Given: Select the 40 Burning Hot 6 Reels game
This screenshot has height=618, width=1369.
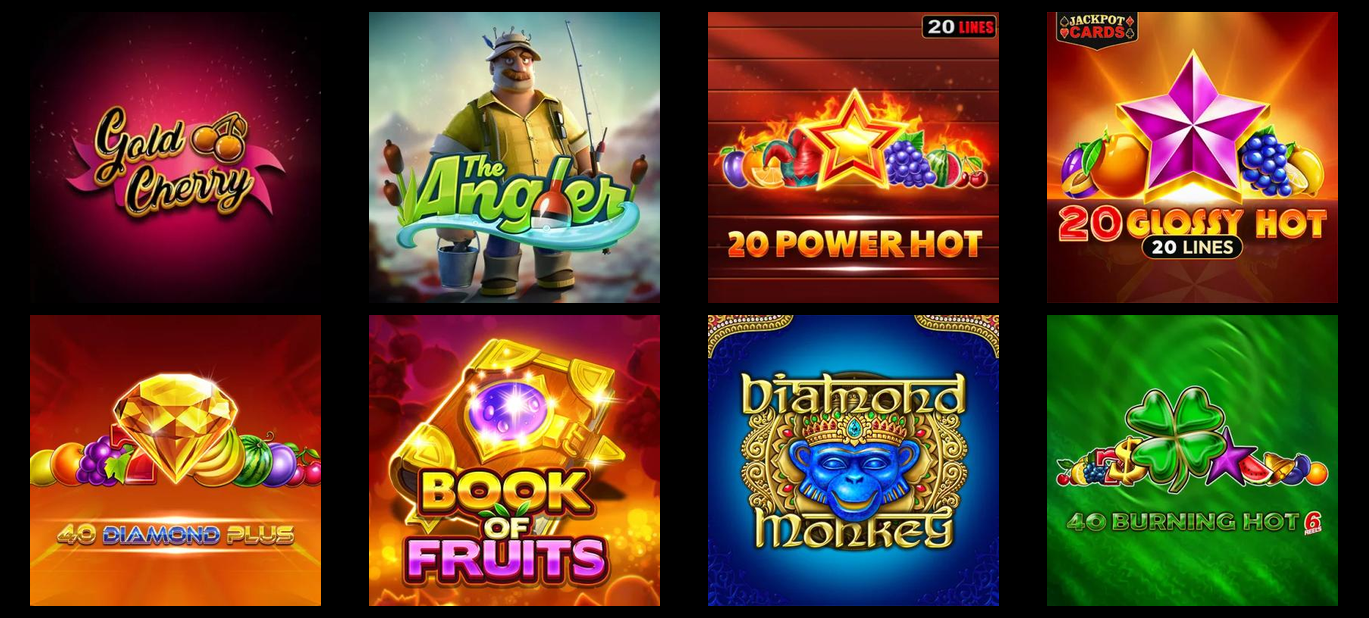Looking at the screenshot, I should pos(1192,460).
